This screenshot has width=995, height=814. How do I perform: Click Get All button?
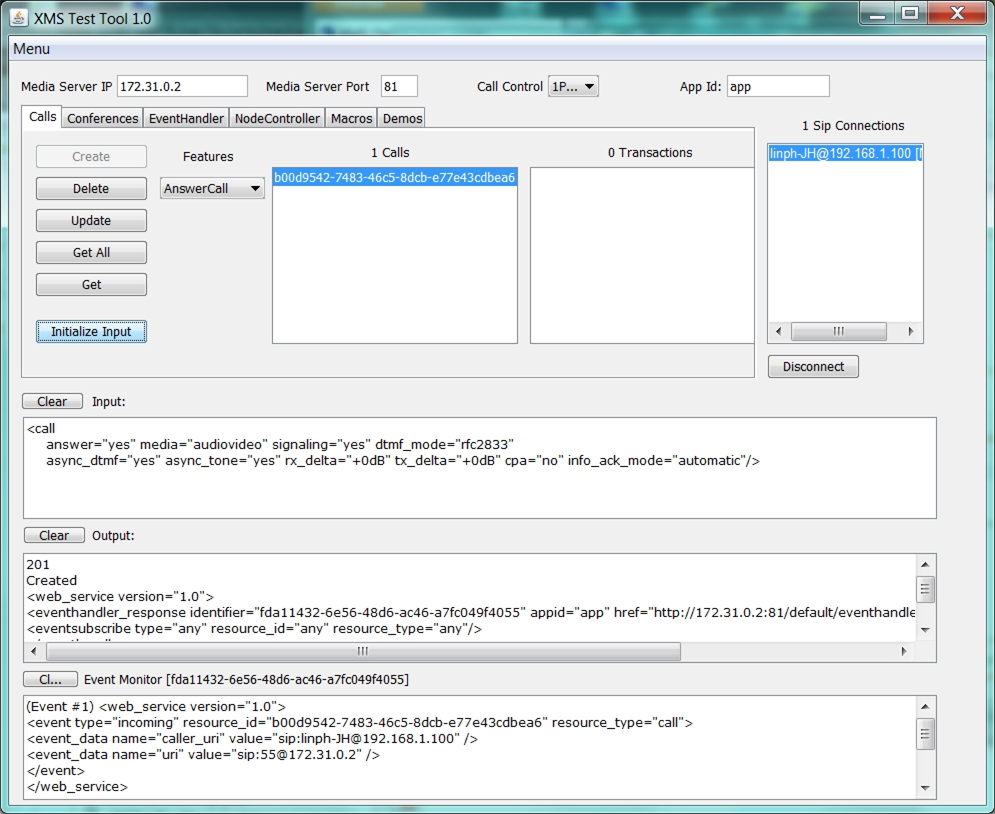91,253
